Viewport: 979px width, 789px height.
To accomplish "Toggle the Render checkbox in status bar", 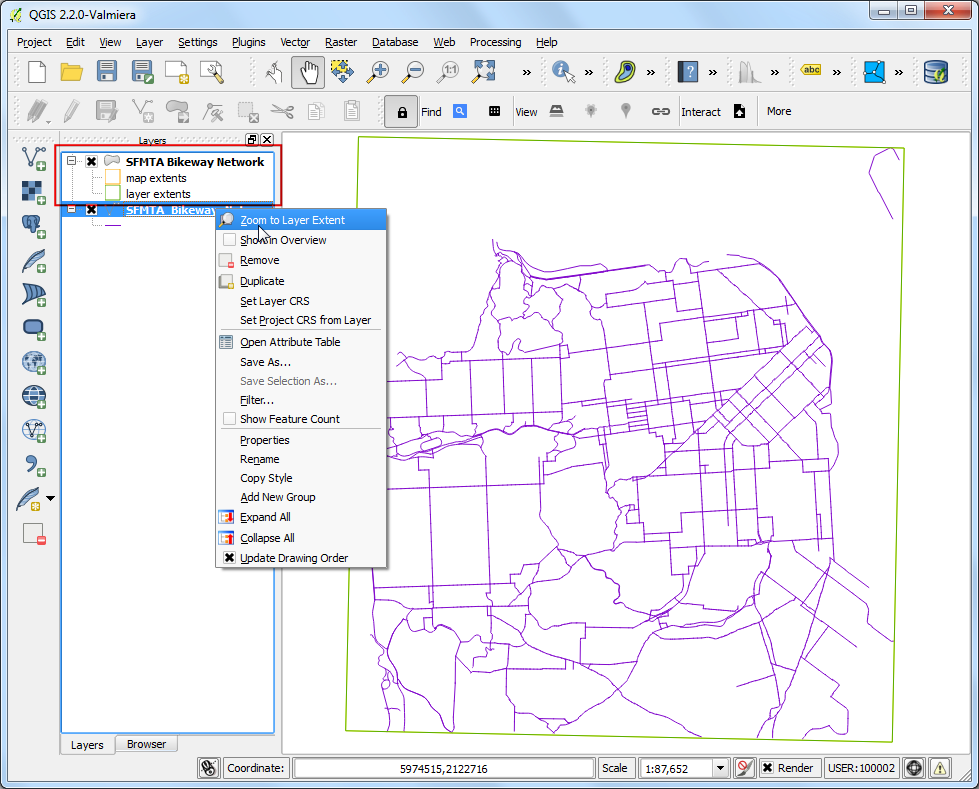I will (x=767, y=768).
